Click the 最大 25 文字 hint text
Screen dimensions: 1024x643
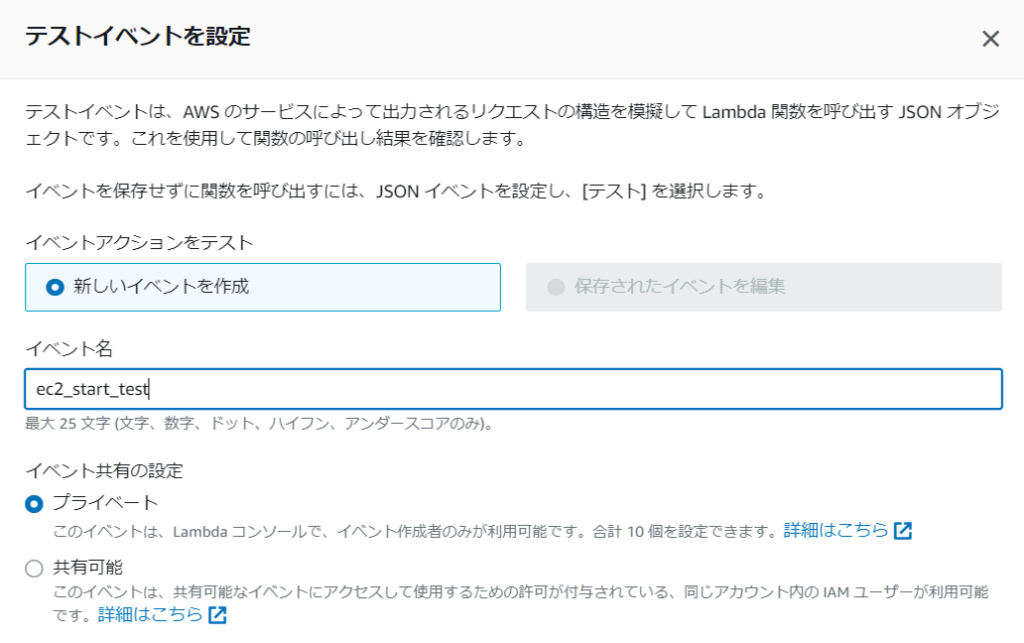pos(258,424)
